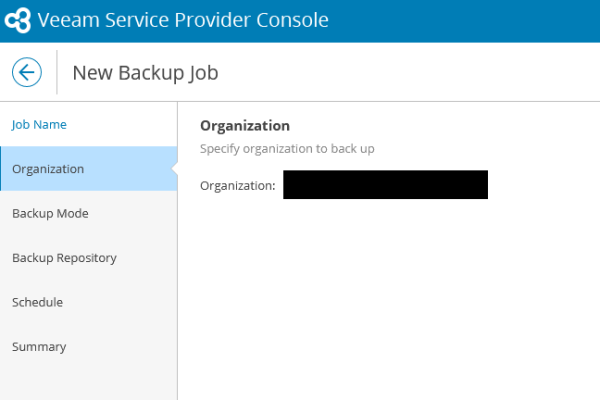Click the New Backup Job heading
600x400 pixels.
[x=145, y=73]
